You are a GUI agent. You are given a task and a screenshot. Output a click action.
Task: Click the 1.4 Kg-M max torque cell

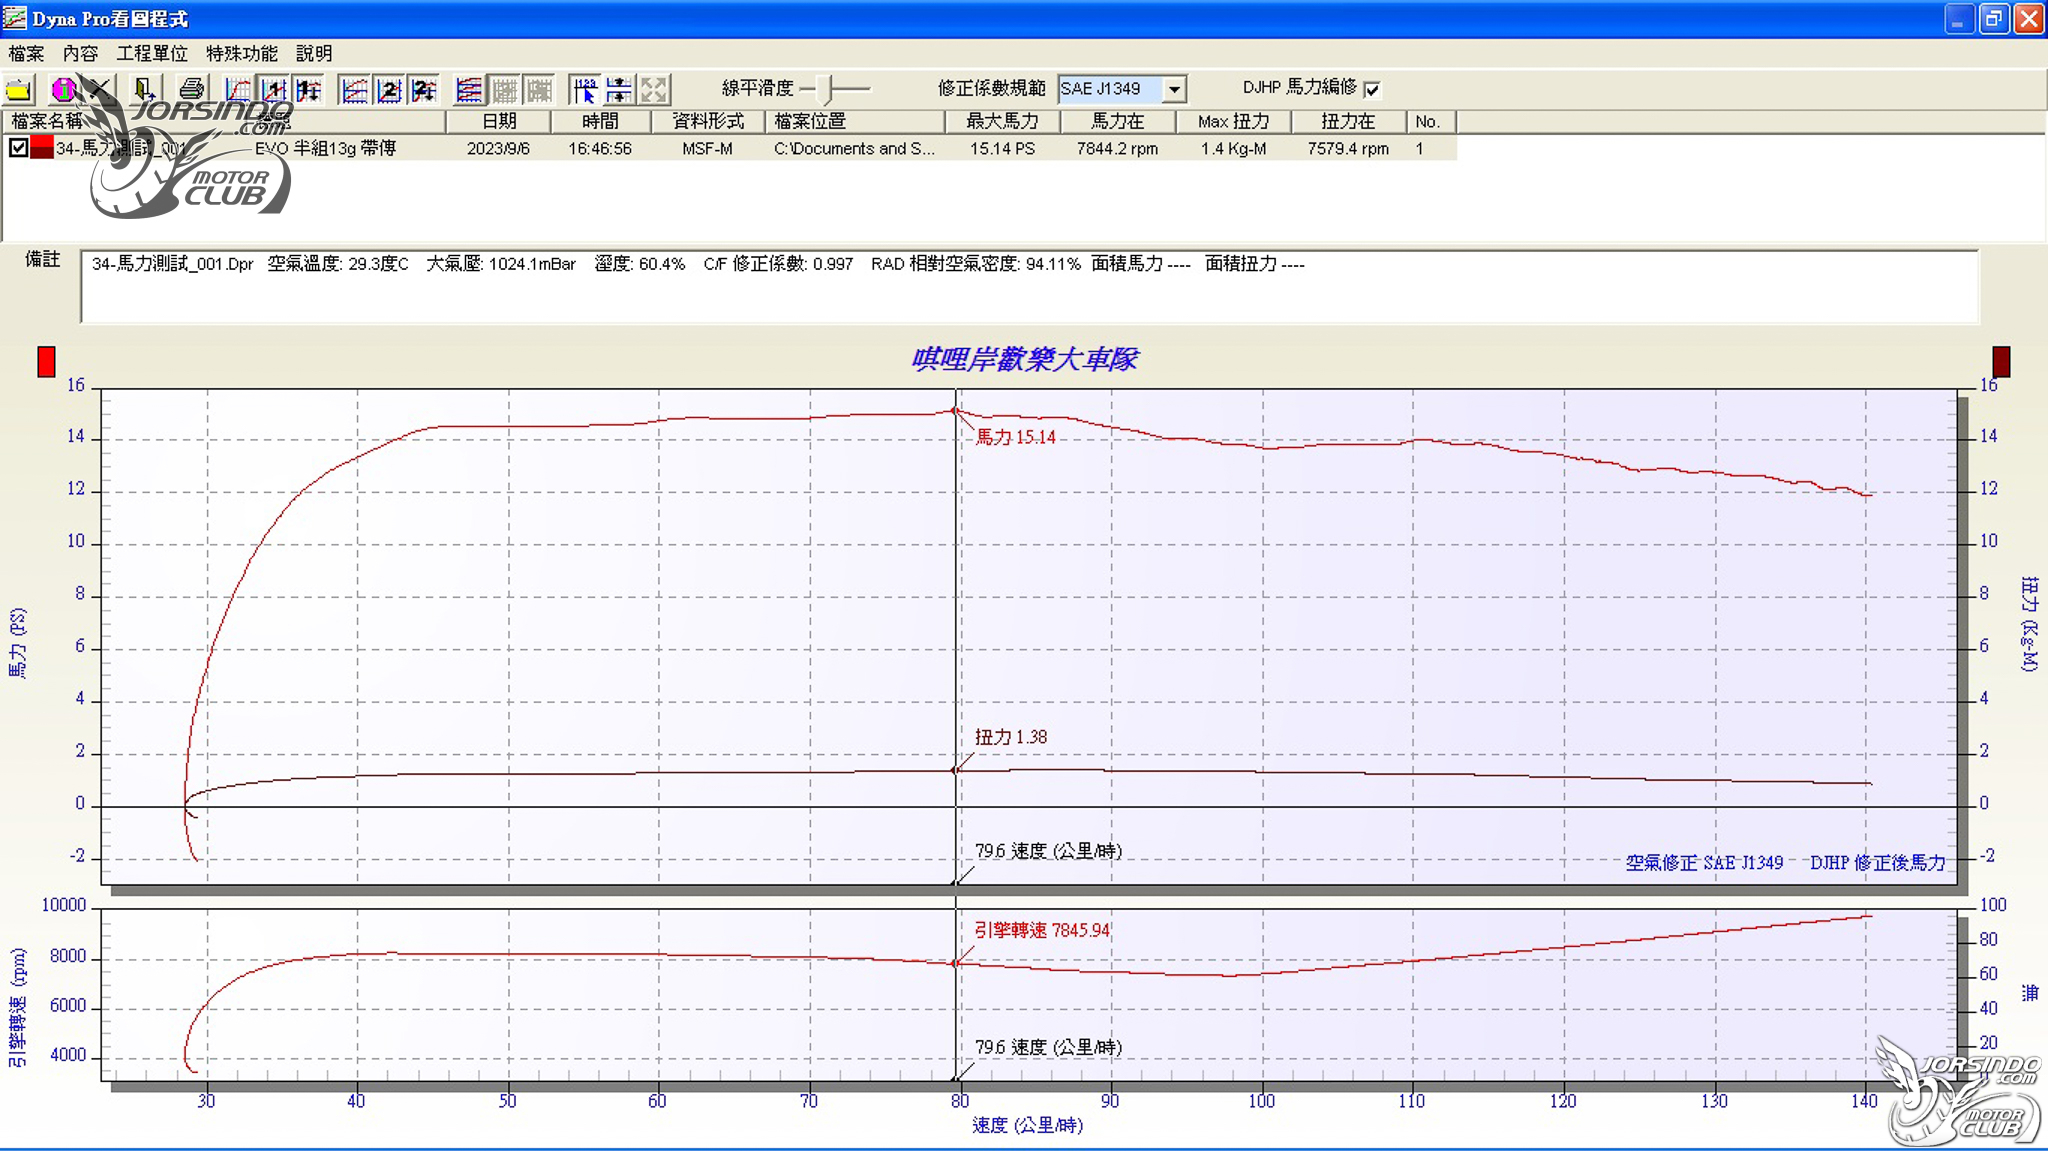click(1234, 149)
